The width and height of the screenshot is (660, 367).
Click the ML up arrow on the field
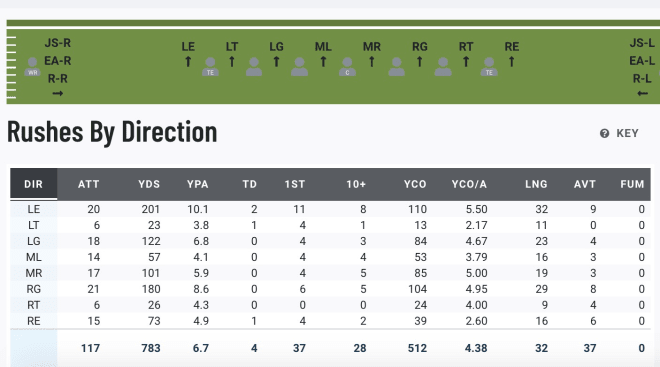pos(323,62)
